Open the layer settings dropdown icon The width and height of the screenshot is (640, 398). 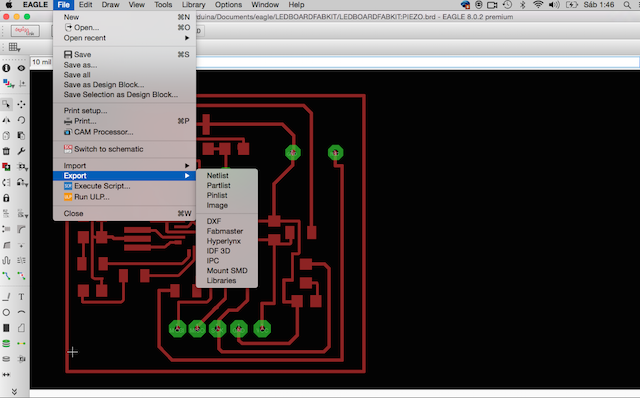[x=8, y=84]
